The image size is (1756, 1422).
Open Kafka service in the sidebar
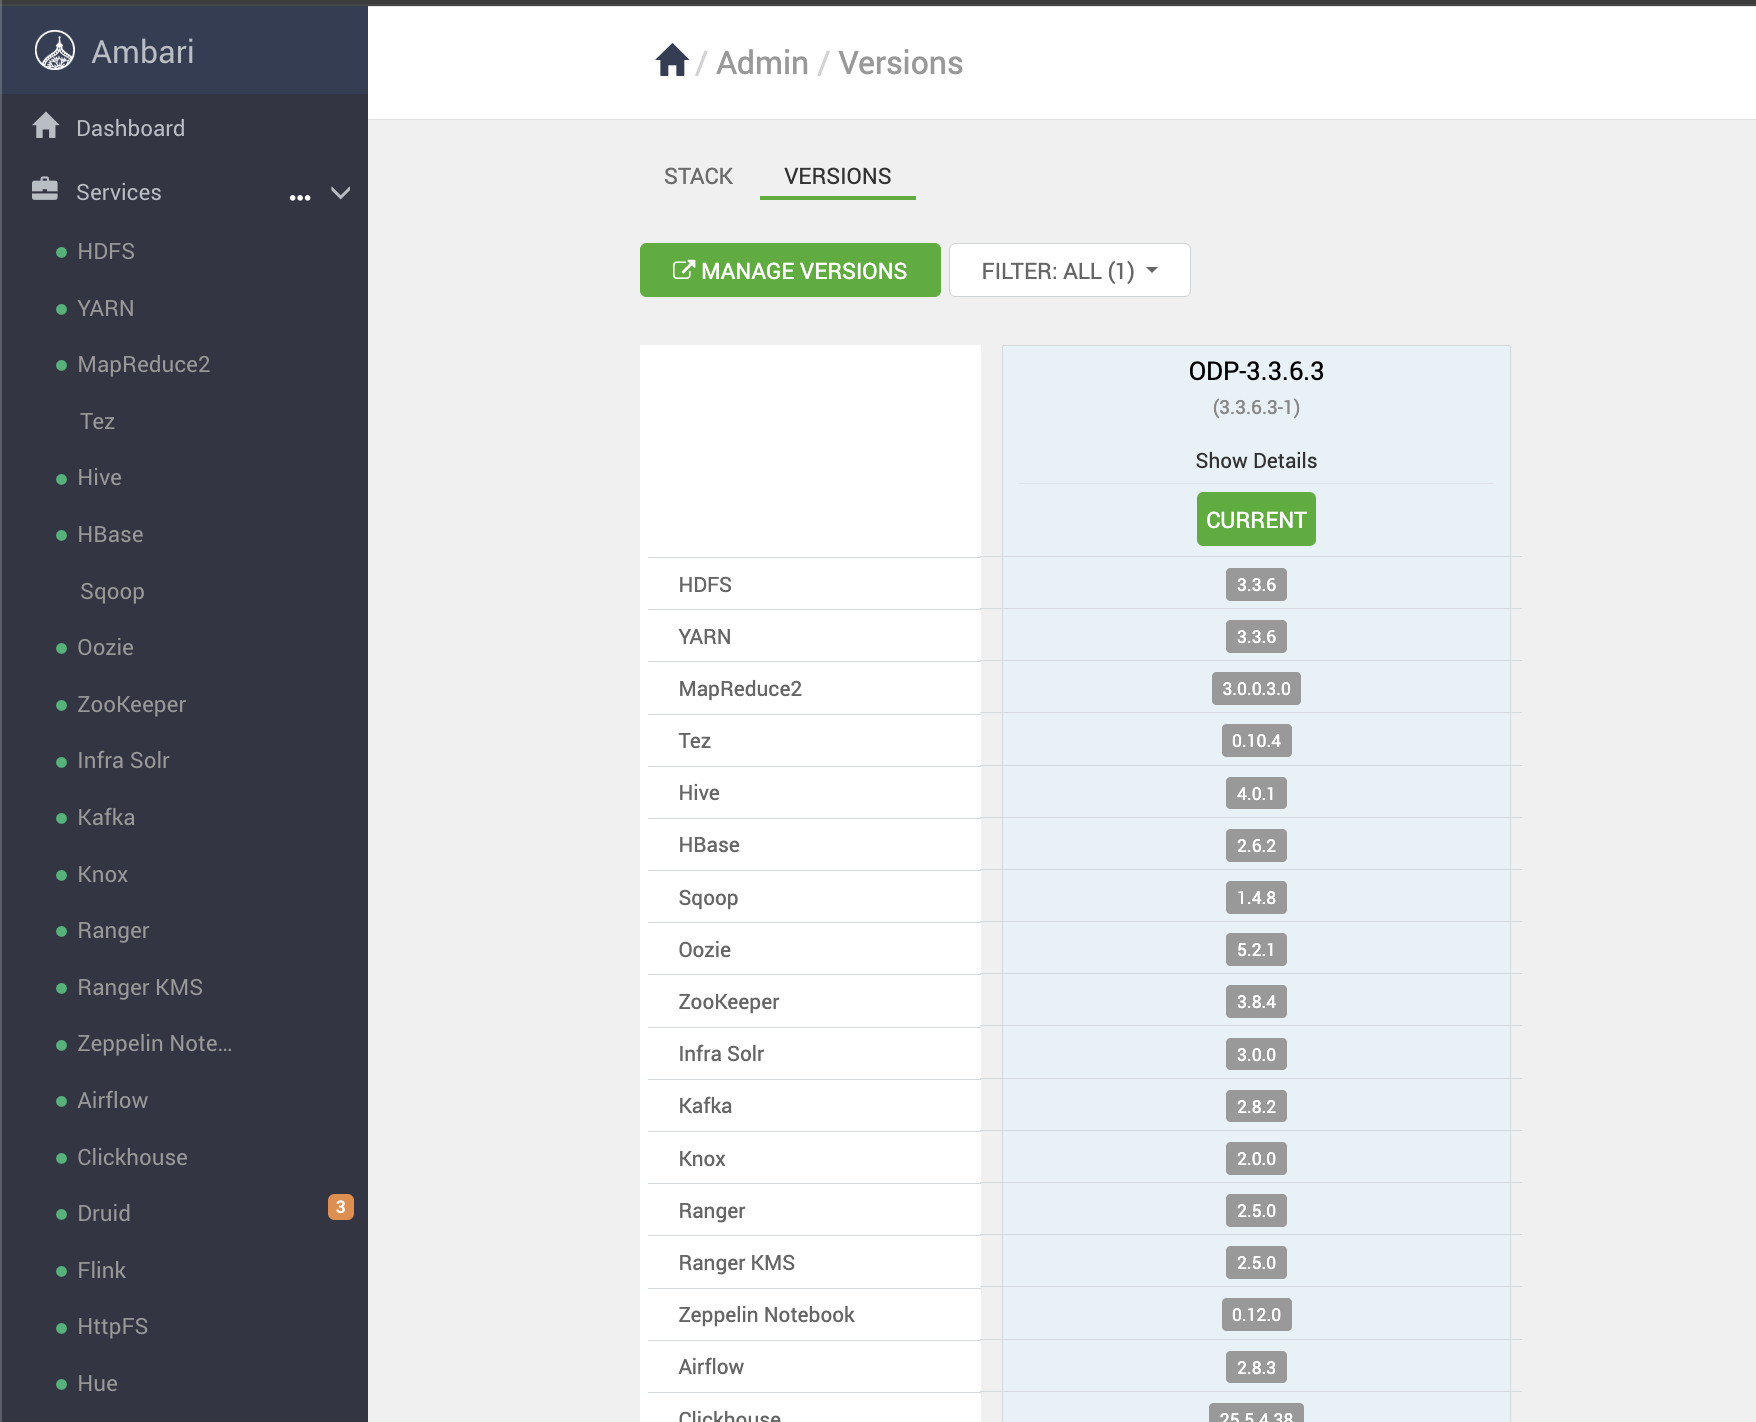pos(106,817)
